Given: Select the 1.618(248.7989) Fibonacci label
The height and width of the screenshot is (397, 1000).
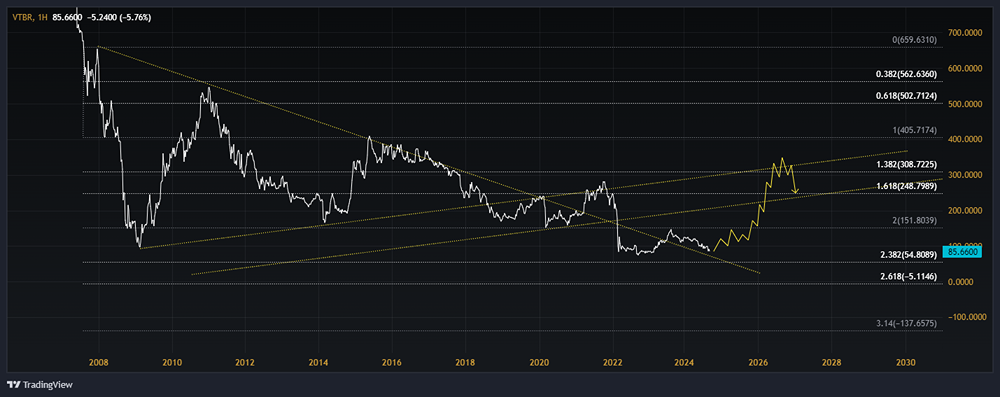Looking at the screenshot, I should coord(906,186).
